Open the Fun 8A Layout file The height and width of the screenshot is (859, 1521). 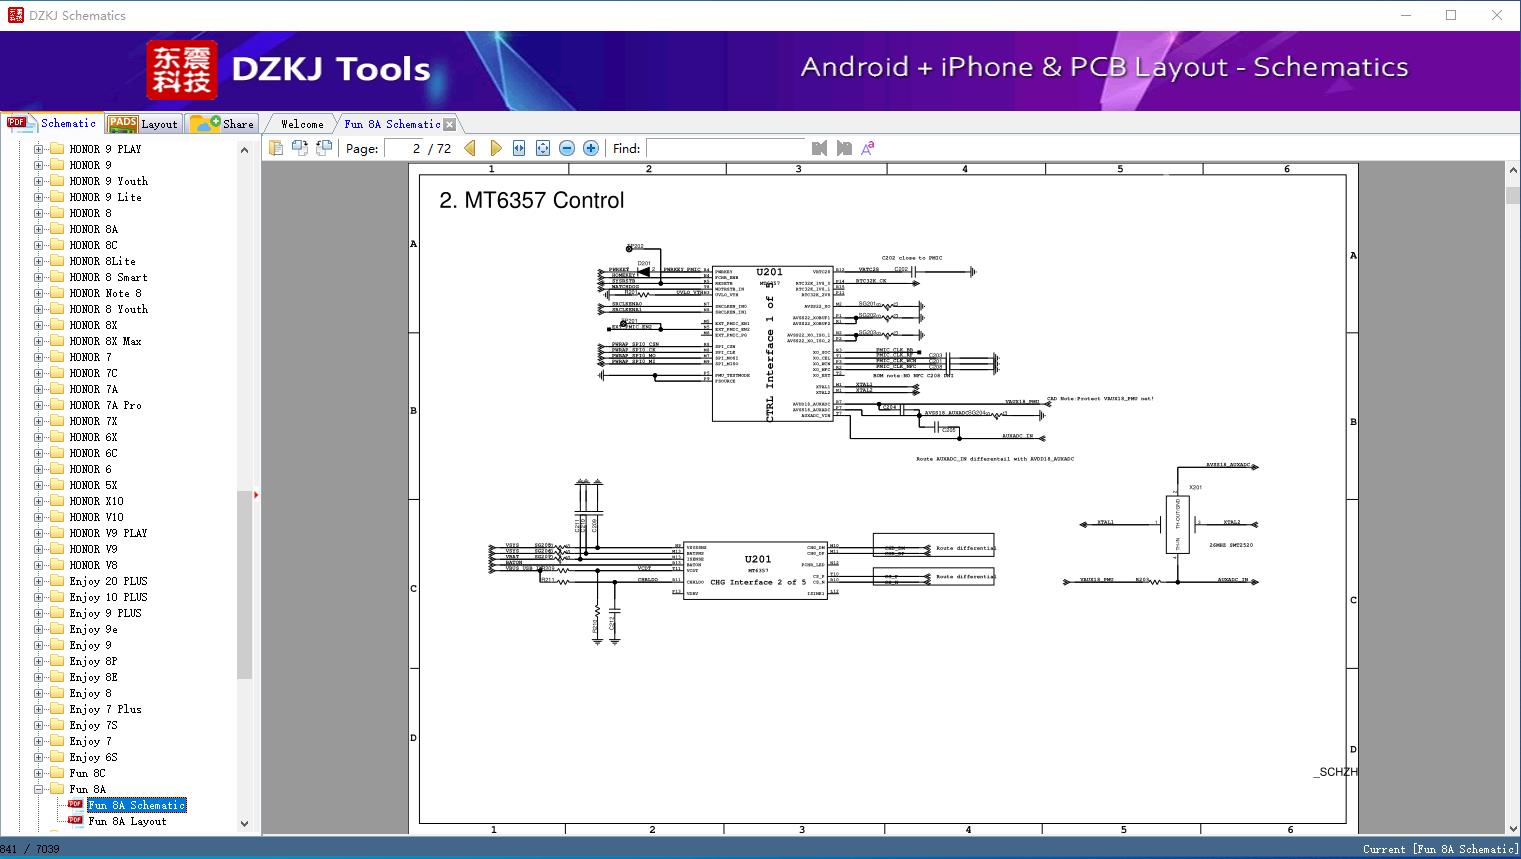click(x=127, y=821)
